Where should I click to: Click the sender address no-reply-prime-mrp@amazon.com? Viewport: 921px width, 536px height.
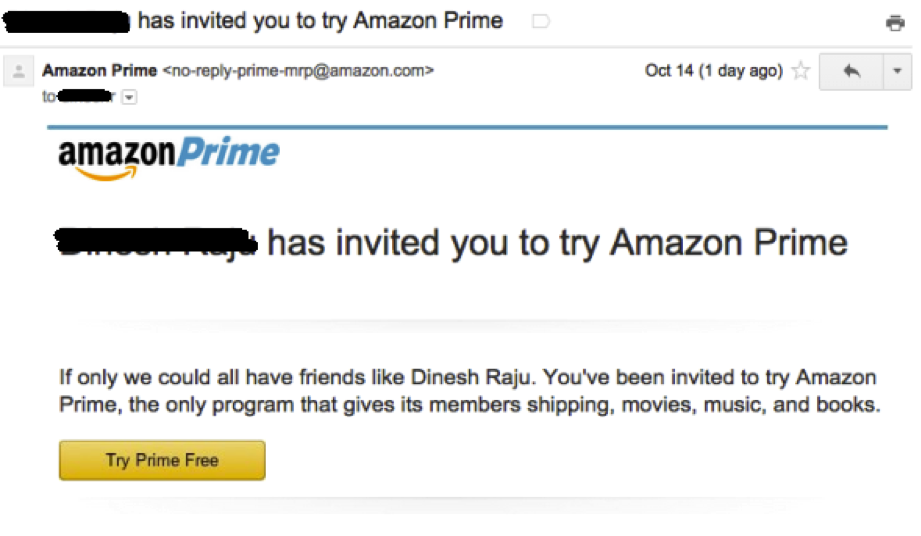(298, 70)
